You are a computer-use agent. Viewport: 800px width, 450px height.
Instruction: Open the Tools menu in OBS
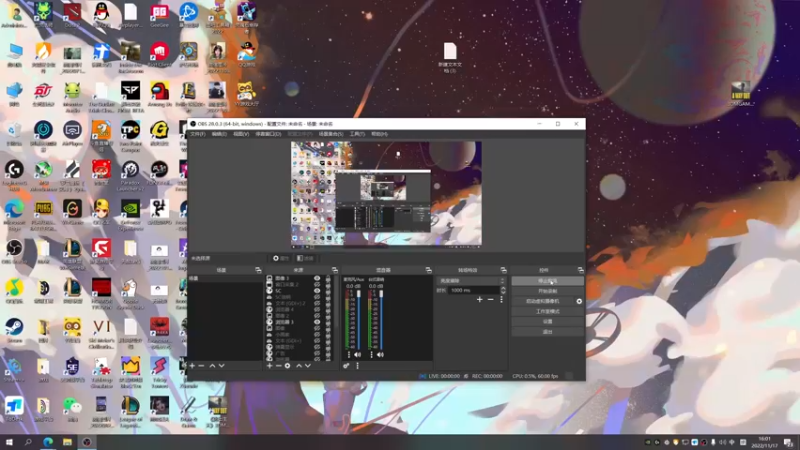[x=357, y=134]
